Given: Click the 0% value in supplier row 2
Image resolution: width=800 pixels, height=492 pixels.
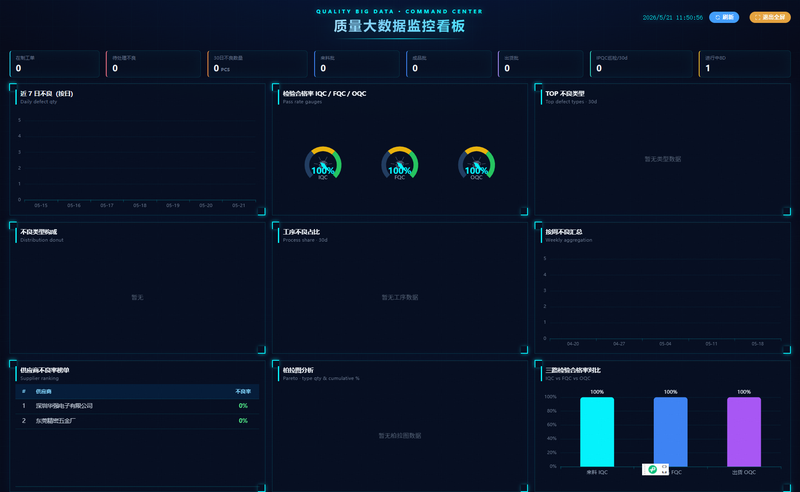Looking at the screenshot, I should (x=243, y=421).
